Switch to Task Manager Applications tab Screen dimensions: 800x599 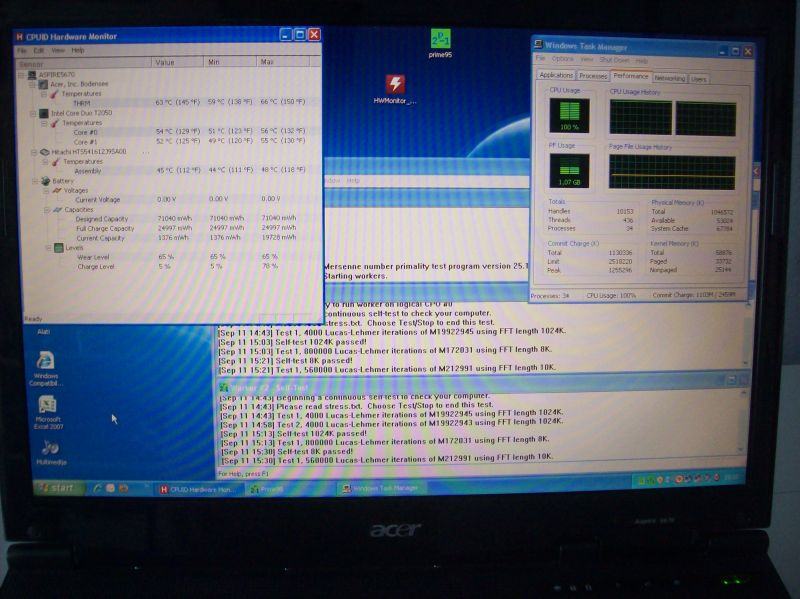tap(556, 75)
